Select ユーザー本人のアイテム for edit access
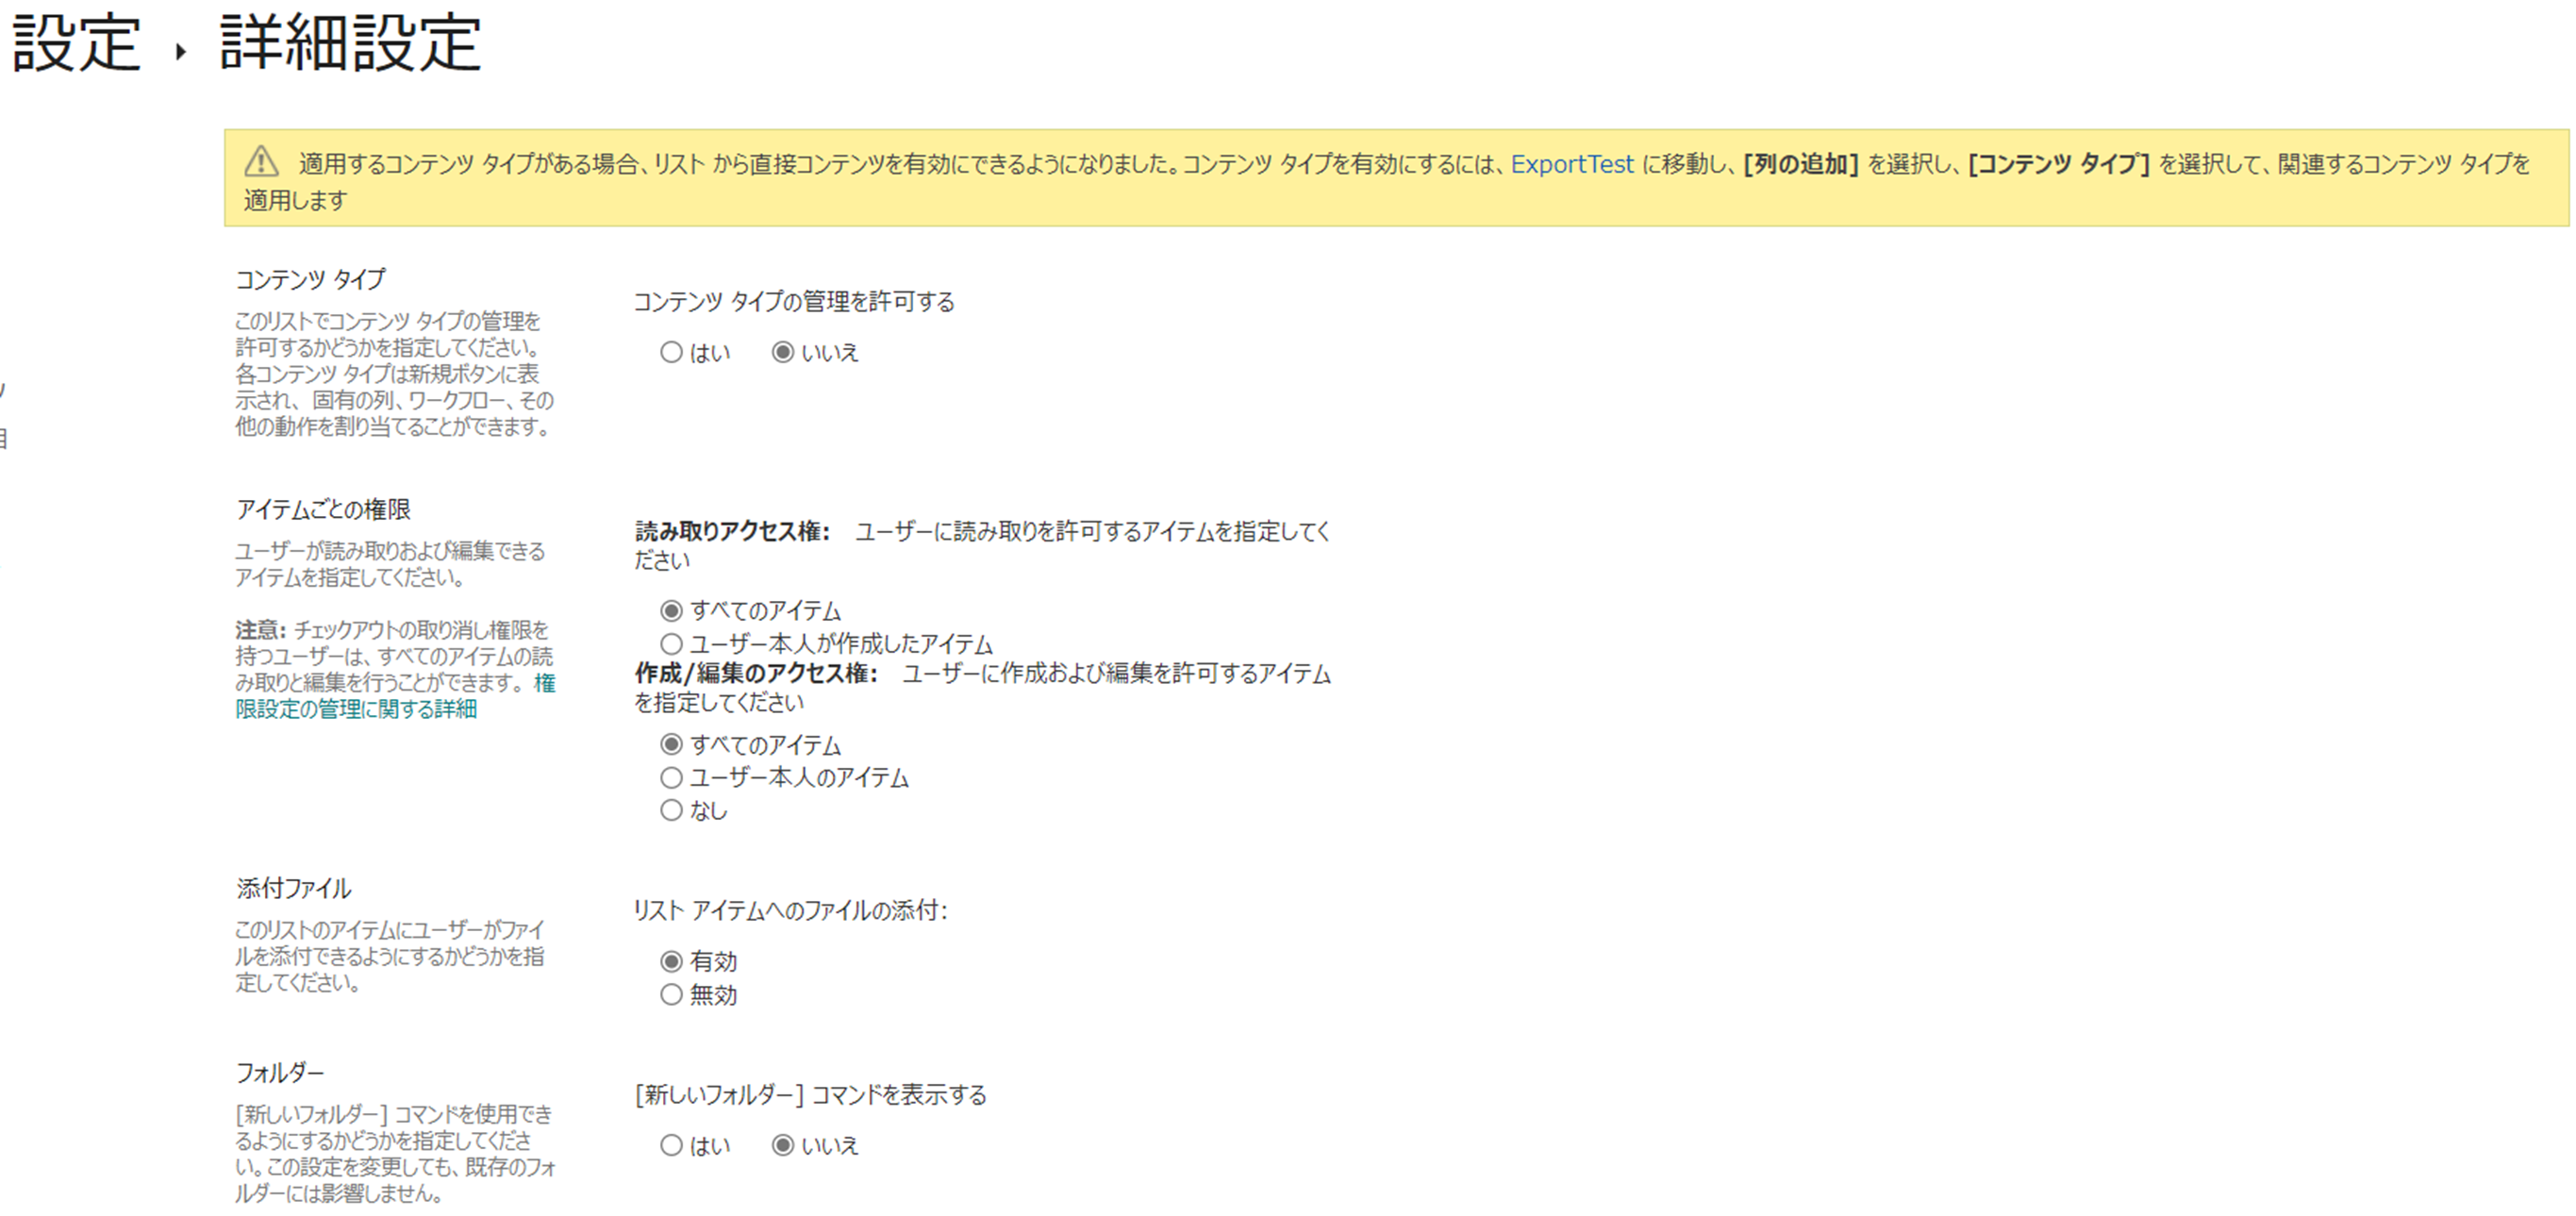The image size is (2576, 1216). (x=671, y=777)
